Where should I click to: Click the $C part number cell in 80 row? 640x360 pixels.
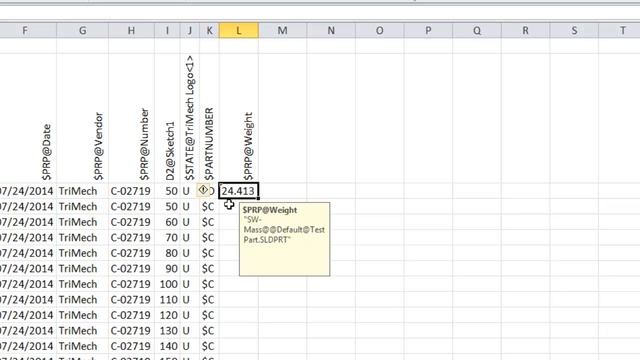pyautogui.click(x=209, y=253)
